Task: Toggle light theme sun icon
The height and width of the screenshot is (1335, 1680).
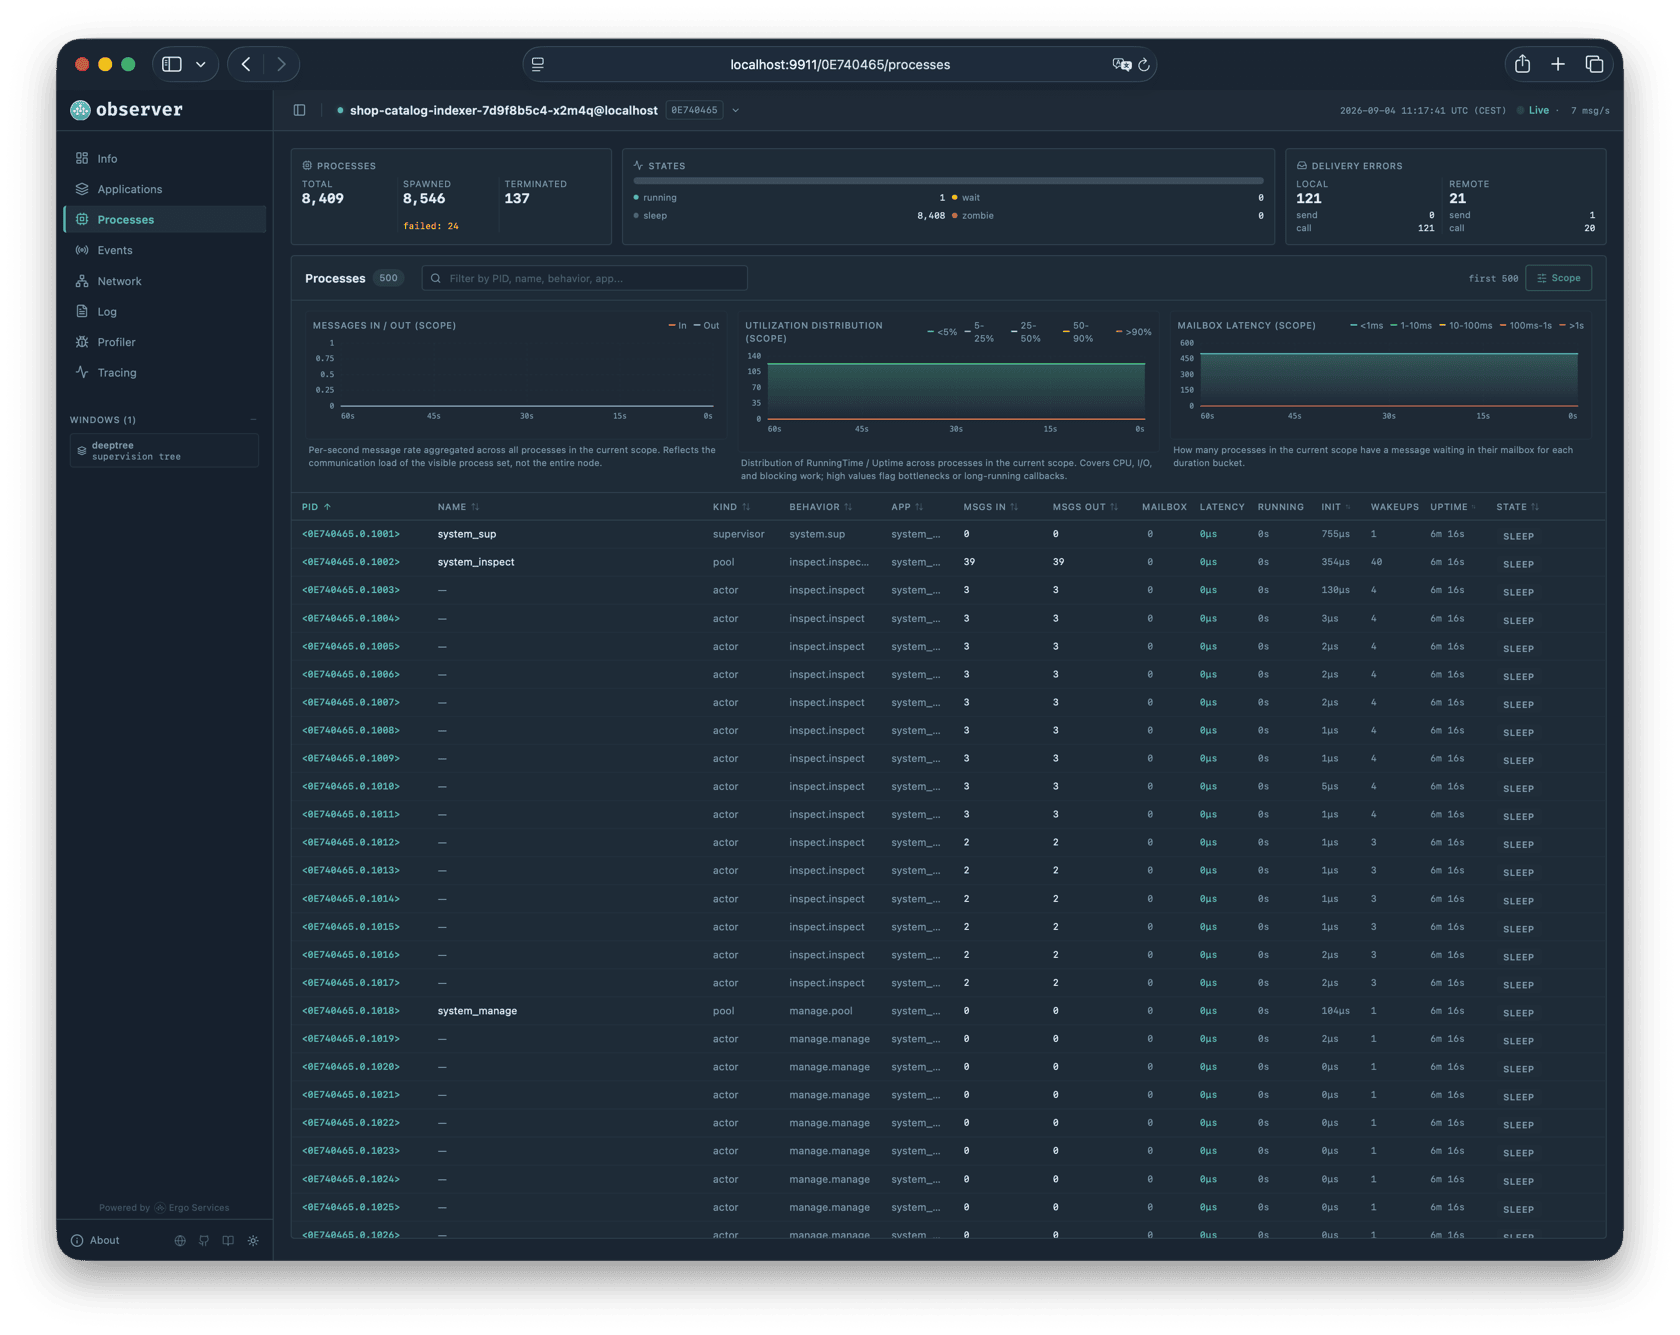Action: pyautogui.click(x=253, y=1240)
